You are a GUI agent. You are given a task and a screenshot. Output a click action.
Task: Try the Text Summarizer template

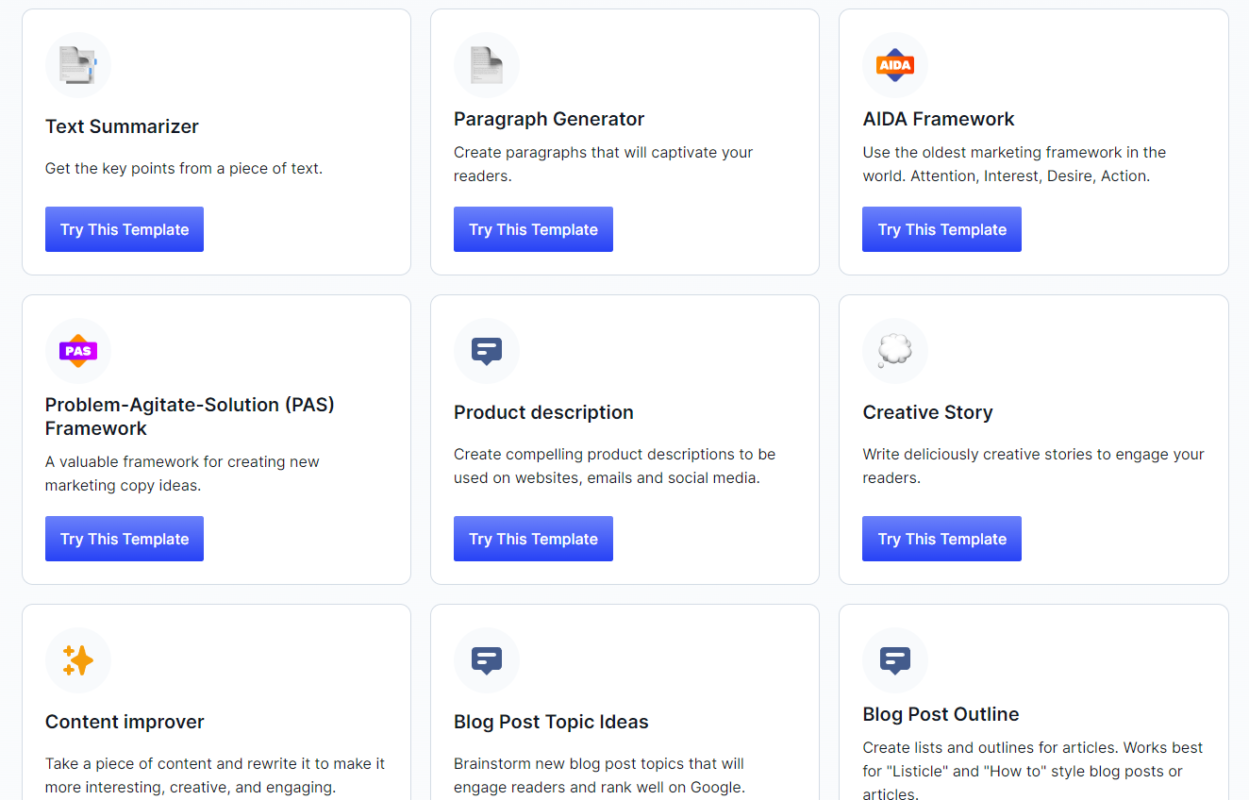point(124,229)
